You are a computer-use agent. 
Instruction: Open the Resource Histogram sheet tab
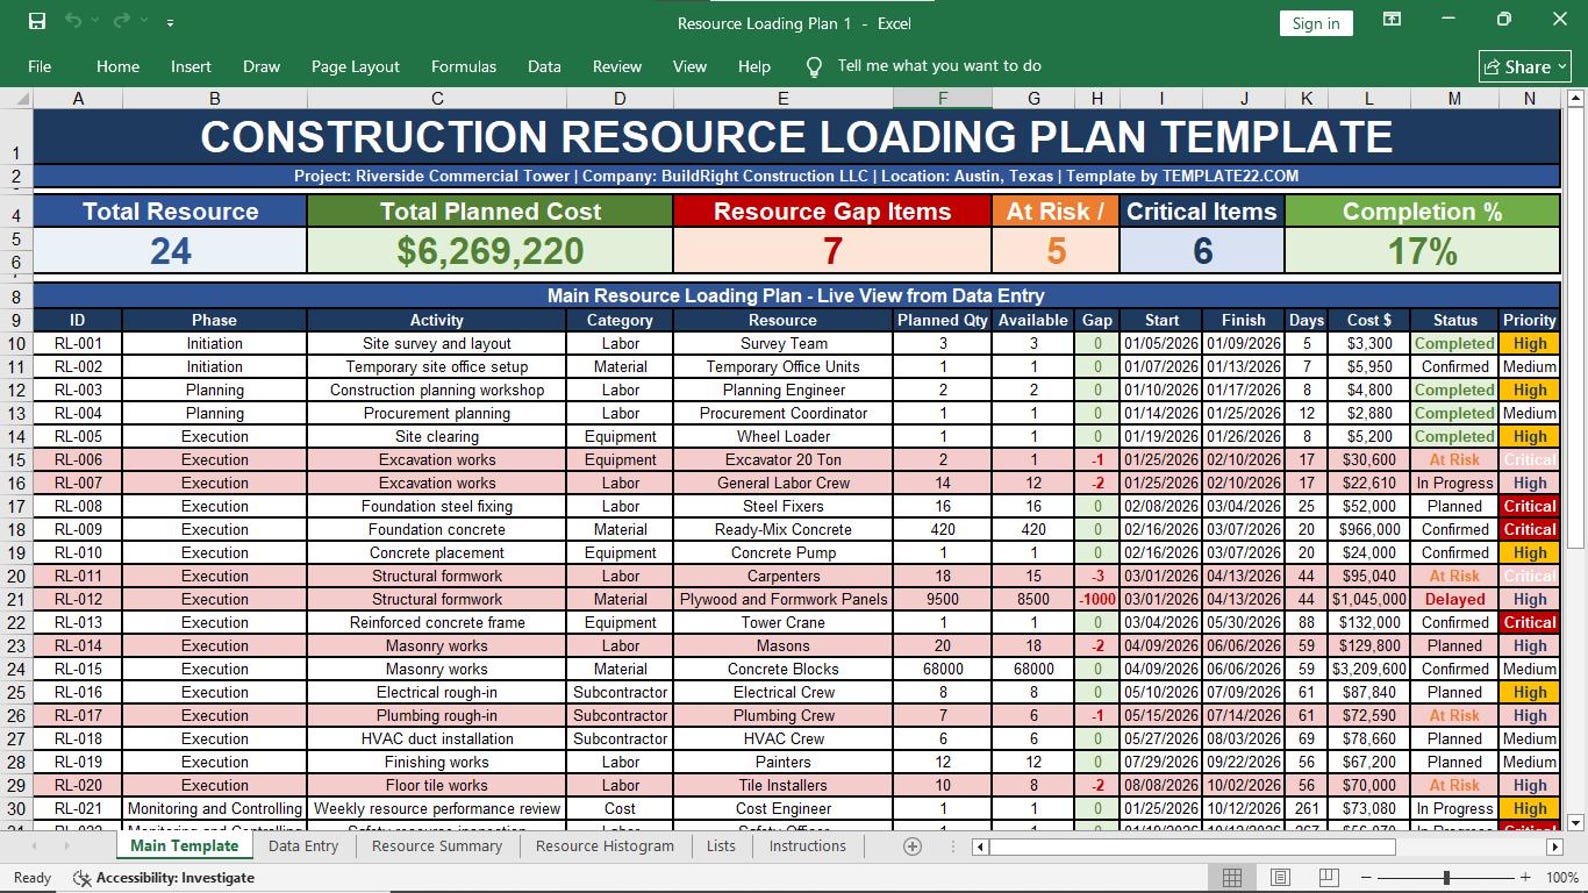pos(605,846)
